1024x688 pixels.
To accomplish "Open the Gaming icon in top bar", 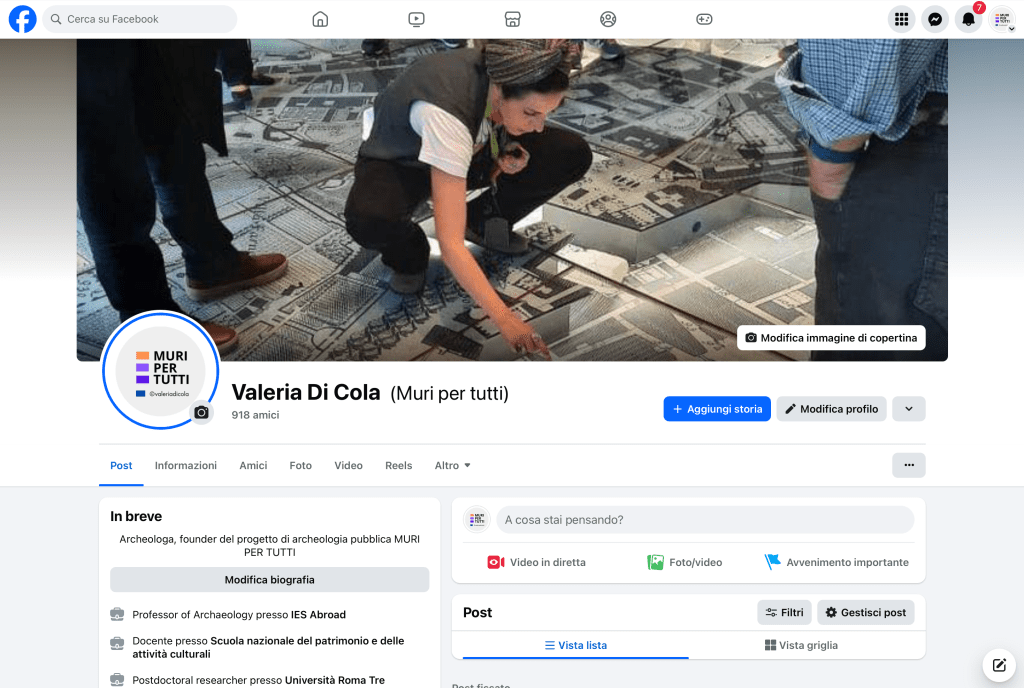I will [x=704, y=19].
